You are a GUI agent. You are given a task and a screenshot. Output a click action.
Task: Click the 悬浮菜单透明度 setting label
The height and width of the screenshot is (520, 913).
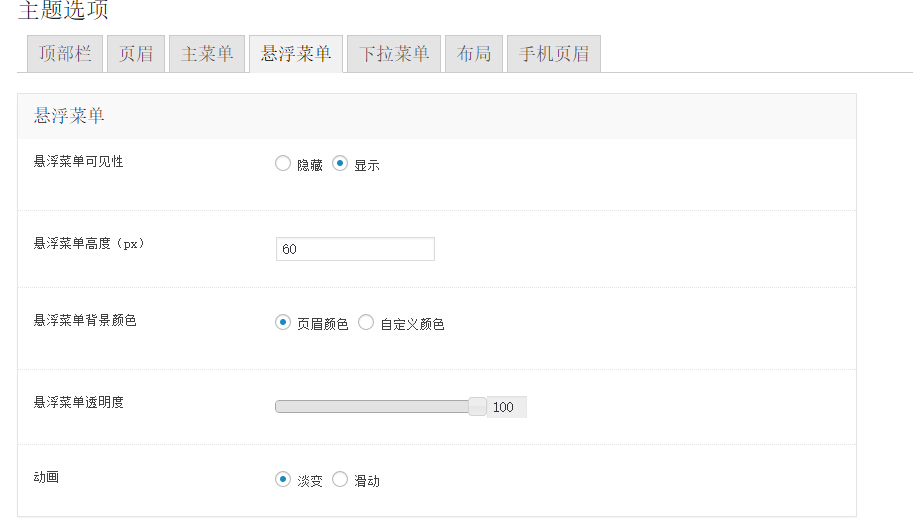click(79, 402)
